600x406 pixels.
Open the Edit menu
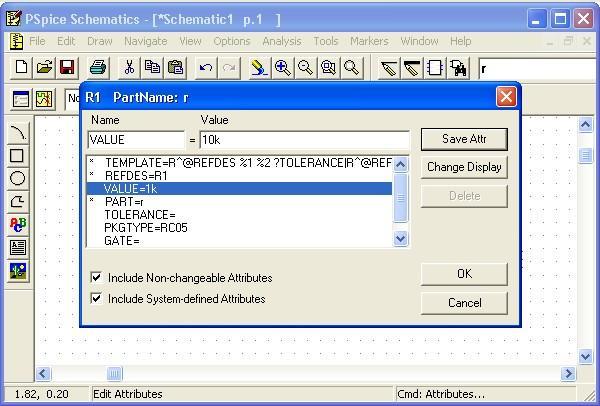click(66, 41)
